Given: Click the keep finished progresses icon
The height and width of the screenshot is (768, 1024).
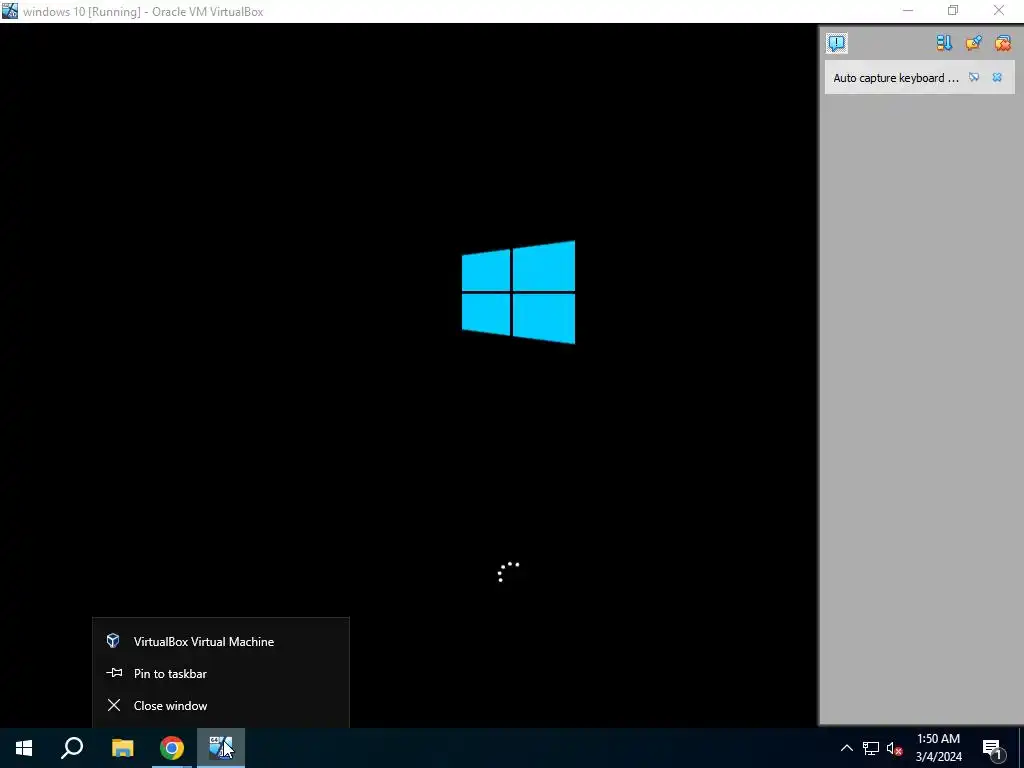Looking at the screenshot, I should pos(974,43).
